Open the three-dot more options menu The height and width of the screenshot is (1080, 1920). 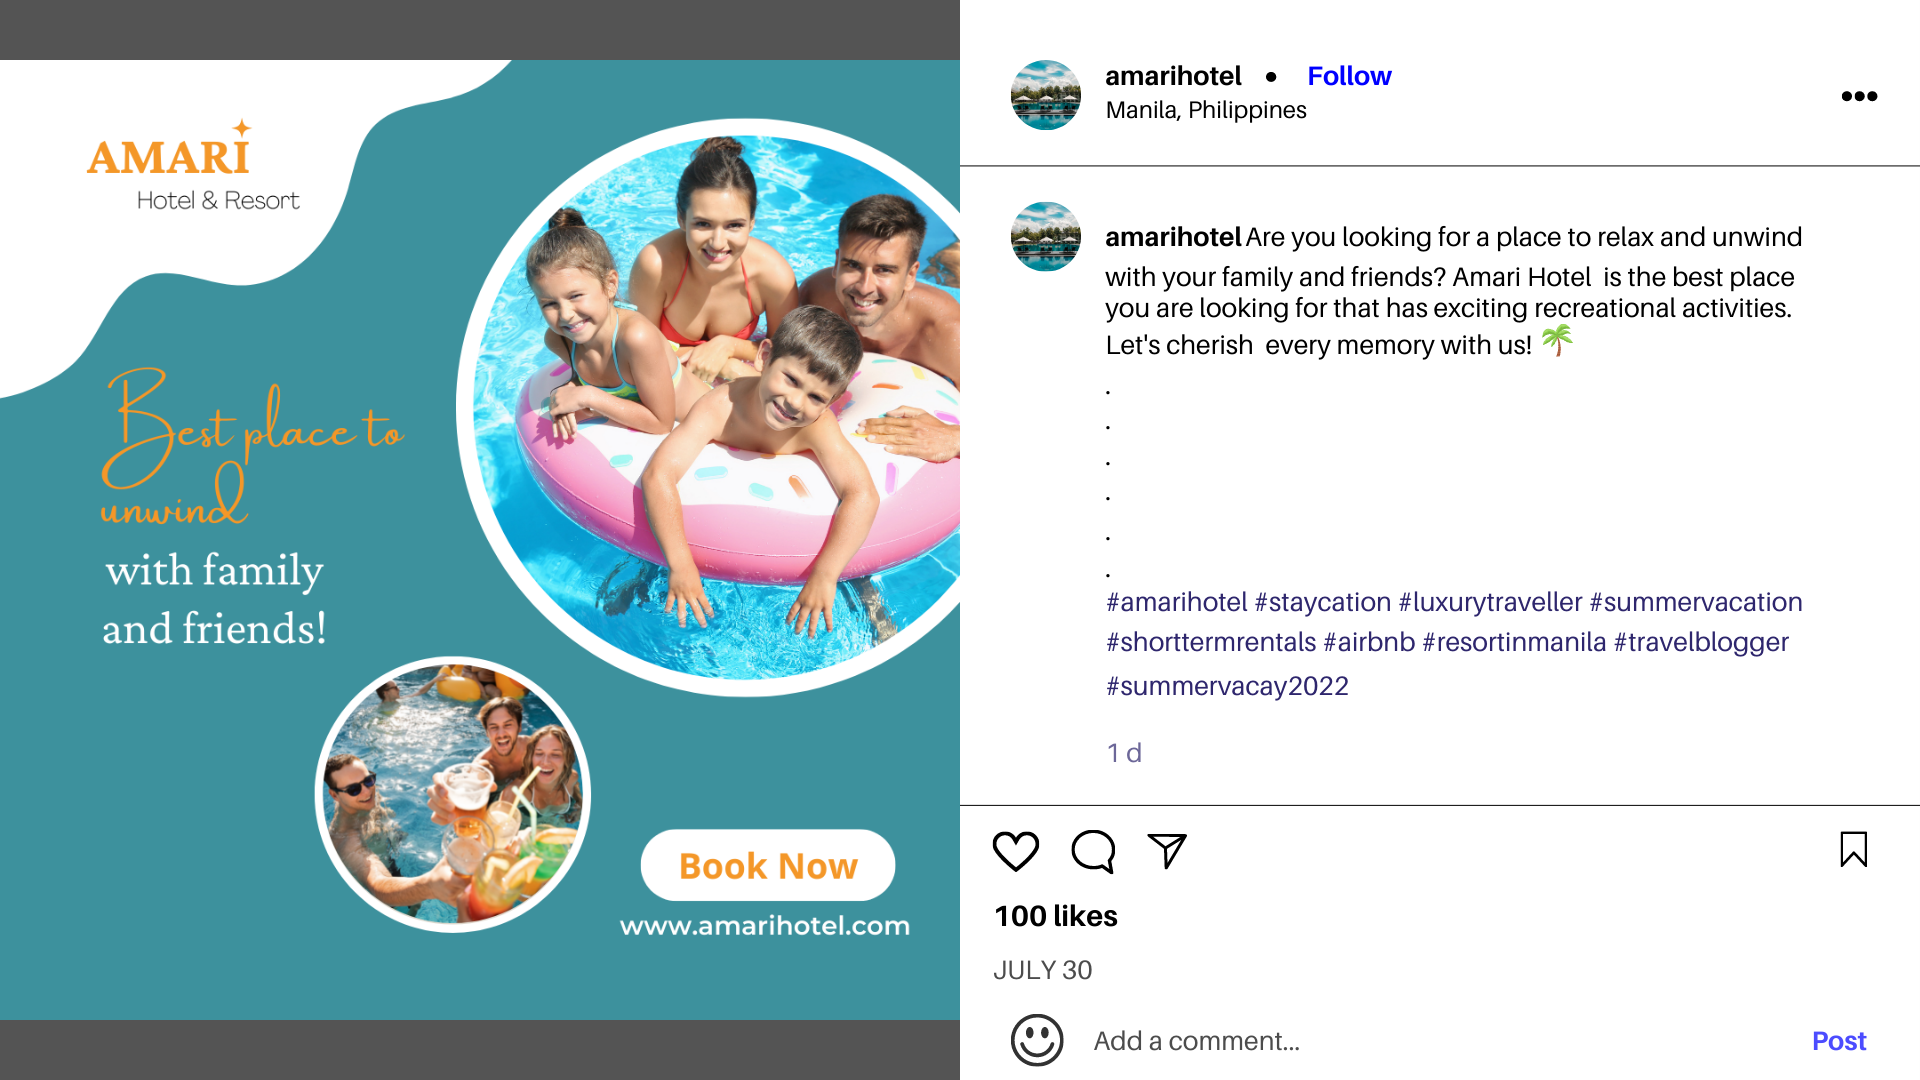[x=1859, y=96]
